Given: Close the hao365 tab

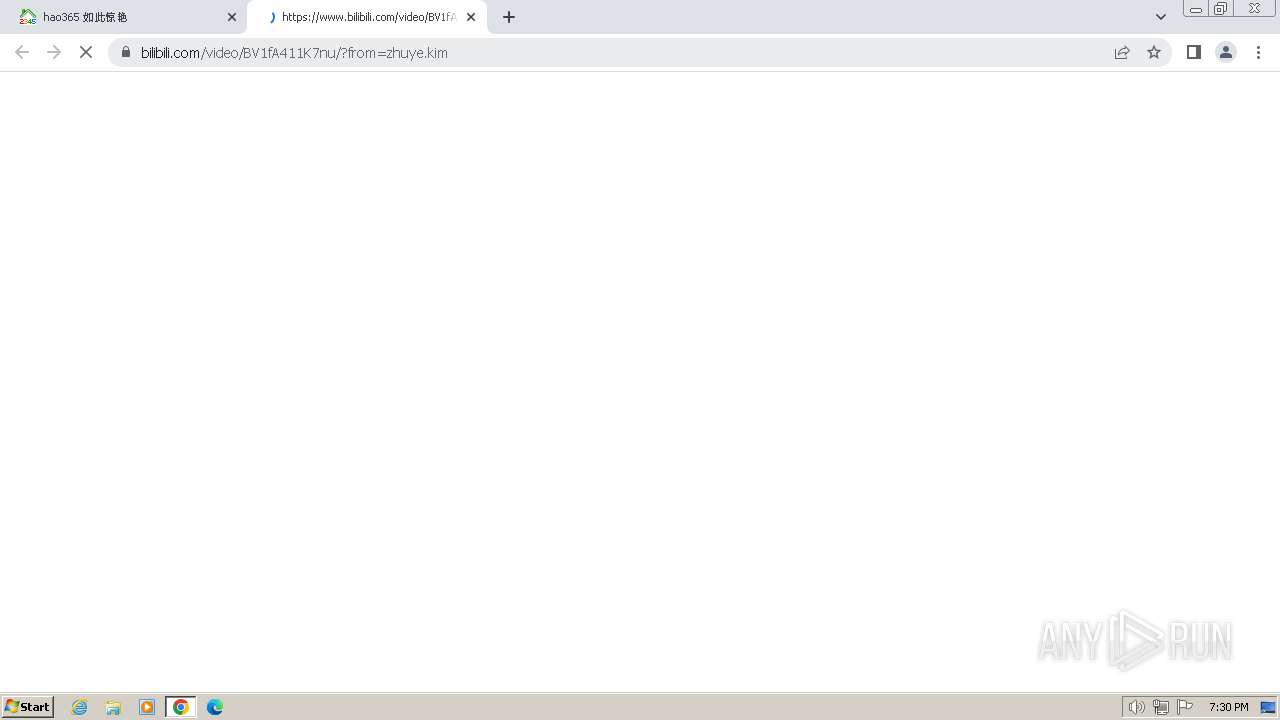Looking at the screenshot, I should click(232, 17).
